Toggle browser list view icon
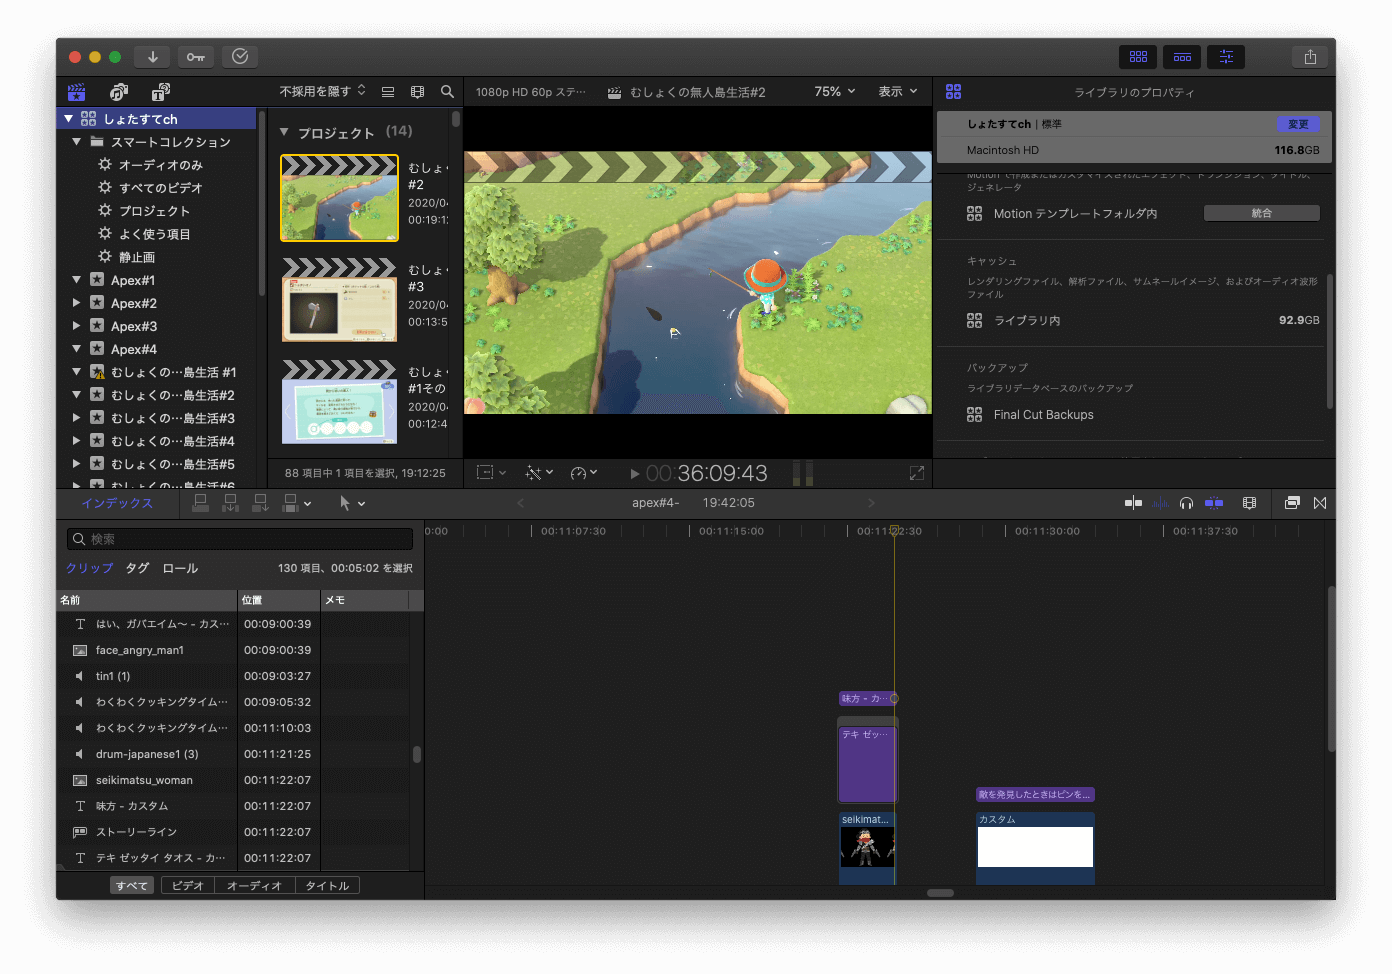 pos(388,92)
